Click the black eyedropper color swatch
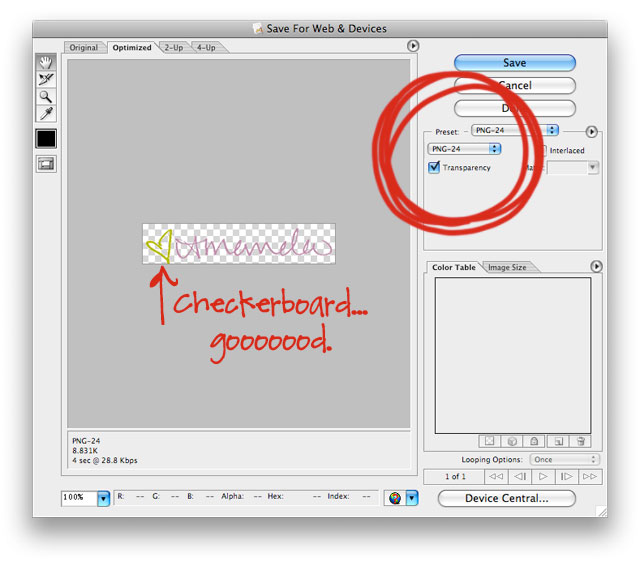The height and width of the screenshot is (562, 640). coord(46,139)
